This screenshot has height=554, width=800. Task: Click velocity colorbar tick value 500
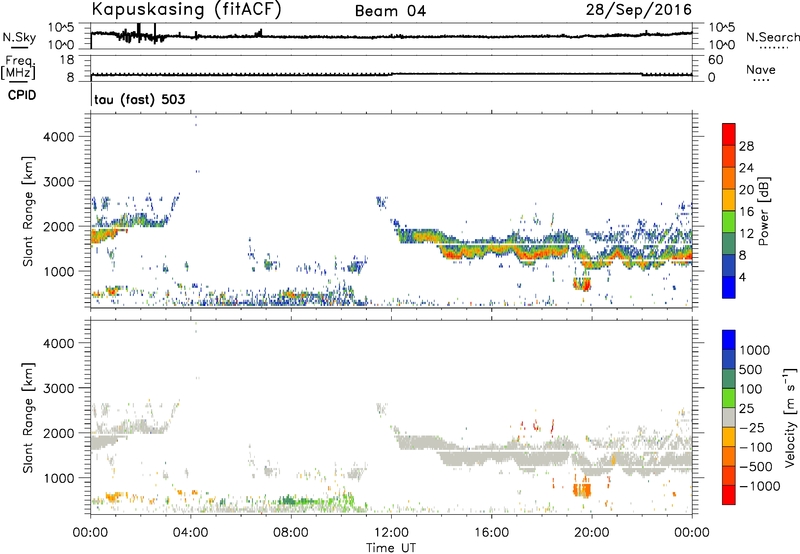click(751, 370)
